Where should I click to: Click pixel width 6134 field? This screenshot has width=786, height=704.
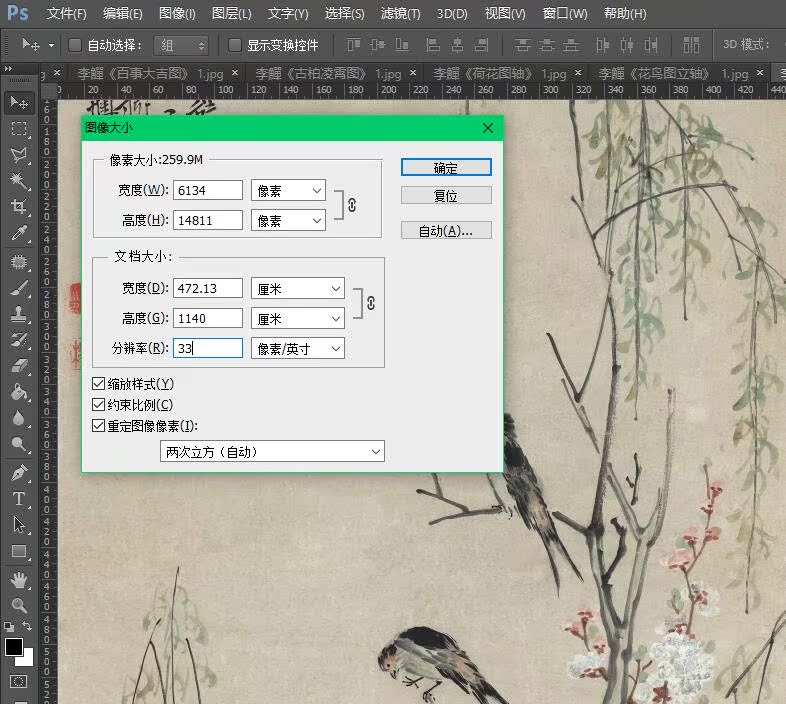point(208,191)
